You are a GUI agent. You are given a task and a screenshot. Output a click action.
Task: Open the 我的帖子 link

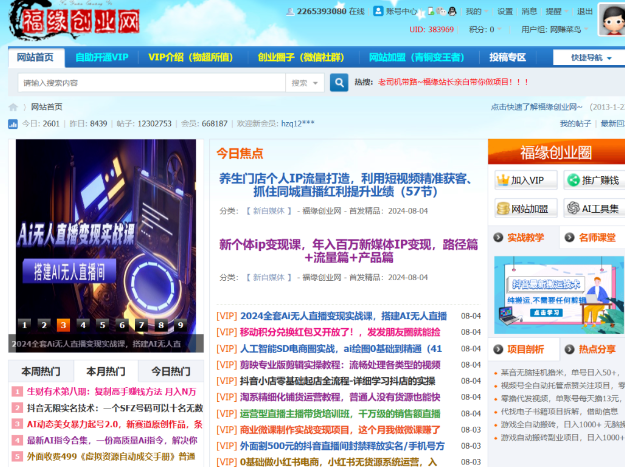click(575, 124)
